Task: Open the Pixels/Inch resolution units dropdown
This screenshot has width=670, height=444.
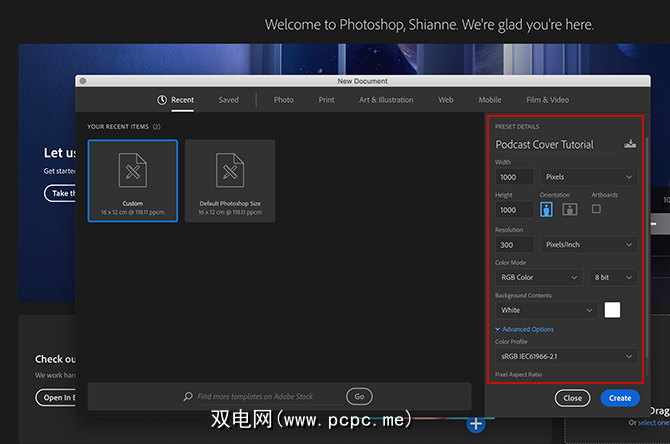Action: (x=589, y=245)
